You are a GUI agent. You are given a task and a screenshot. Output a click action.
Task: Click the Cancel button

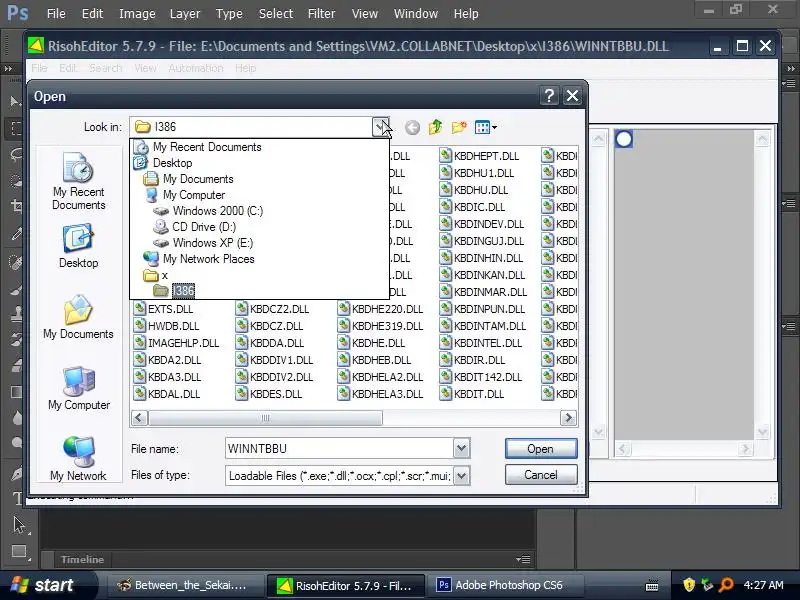pyautogui.click(x=541, y=475)
